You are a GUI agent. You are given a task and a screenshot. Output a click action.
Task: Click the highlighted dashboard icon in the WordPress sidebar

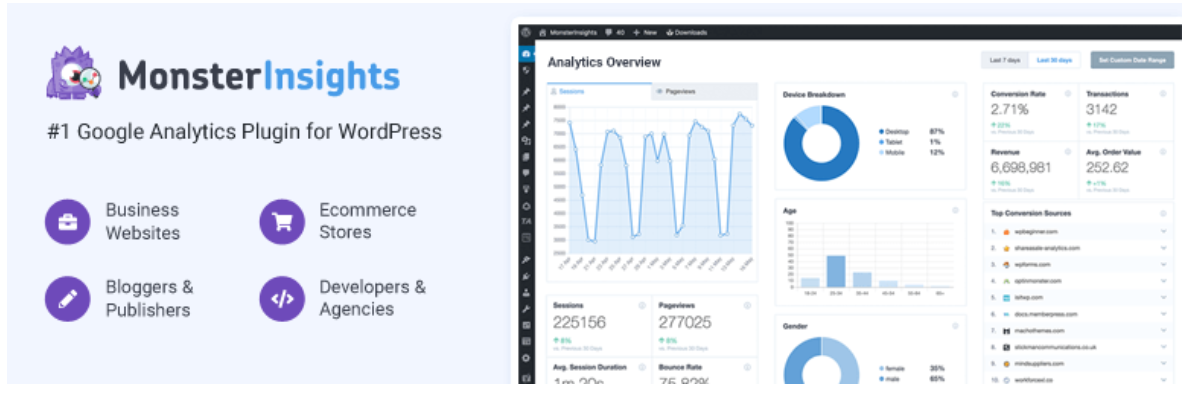(x=526, y=54)
